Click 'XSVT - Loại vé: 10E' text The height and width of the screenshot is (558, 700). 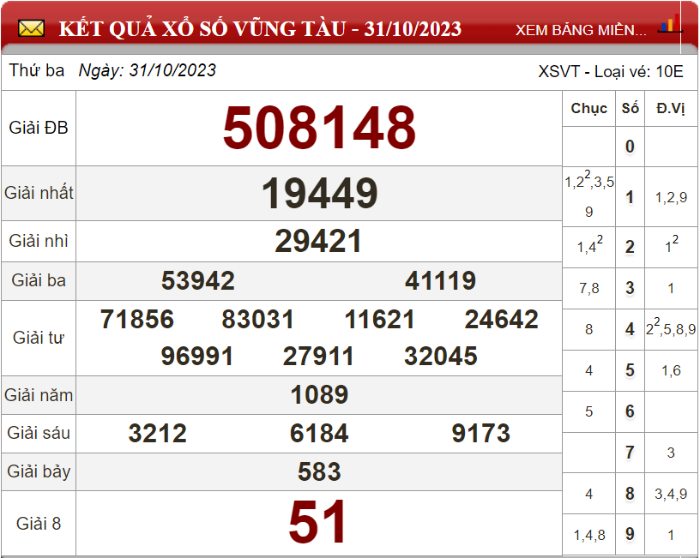[611, 71]
